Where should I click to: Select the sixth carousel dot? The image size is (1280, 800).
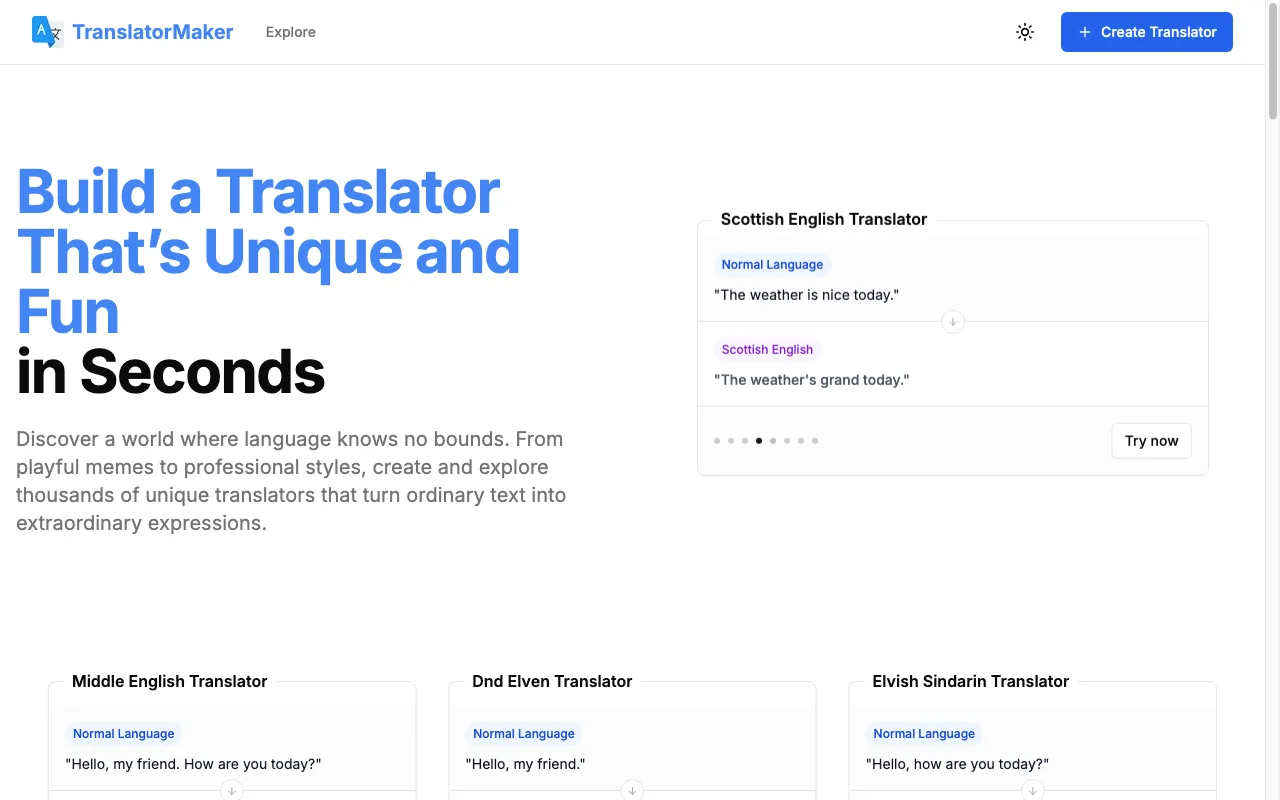(787, 441)
